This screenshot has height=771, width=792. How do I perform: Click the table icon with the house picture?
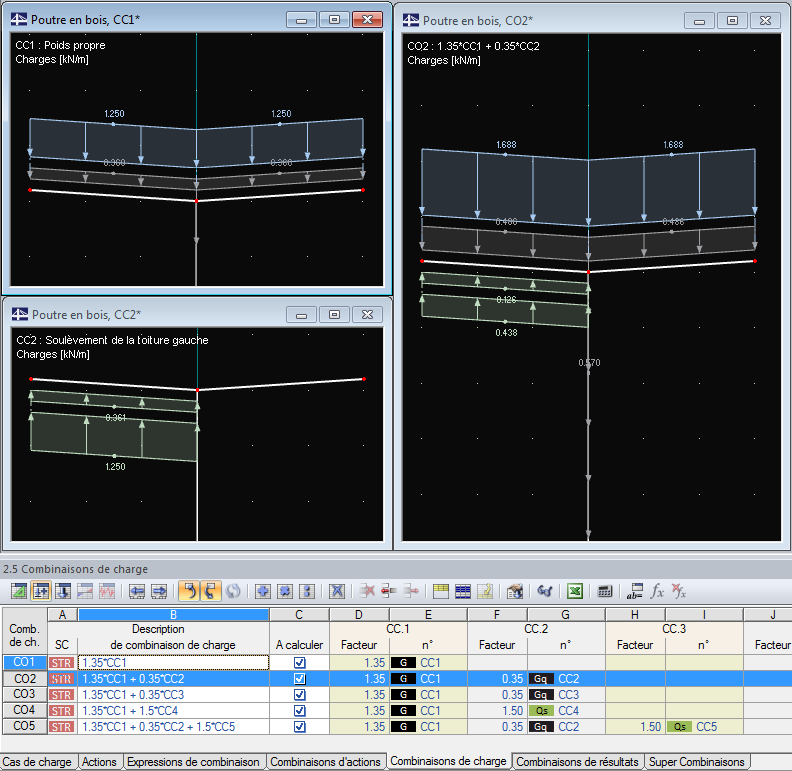click(x=515, y=591)
